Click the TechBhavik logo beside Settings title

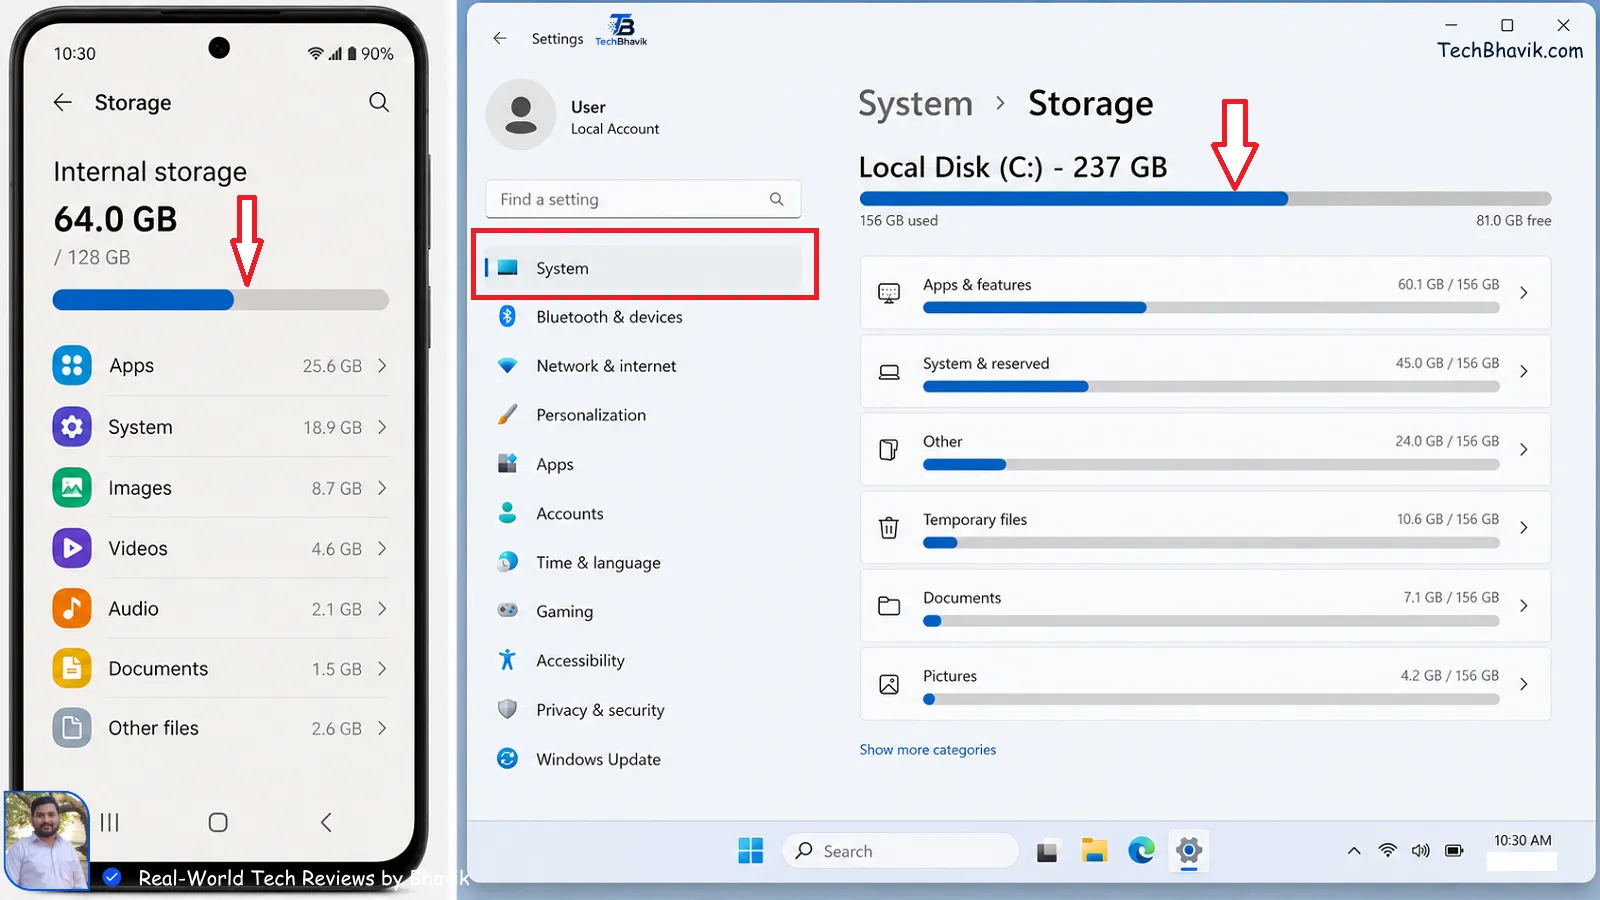[x=621, y=29]
